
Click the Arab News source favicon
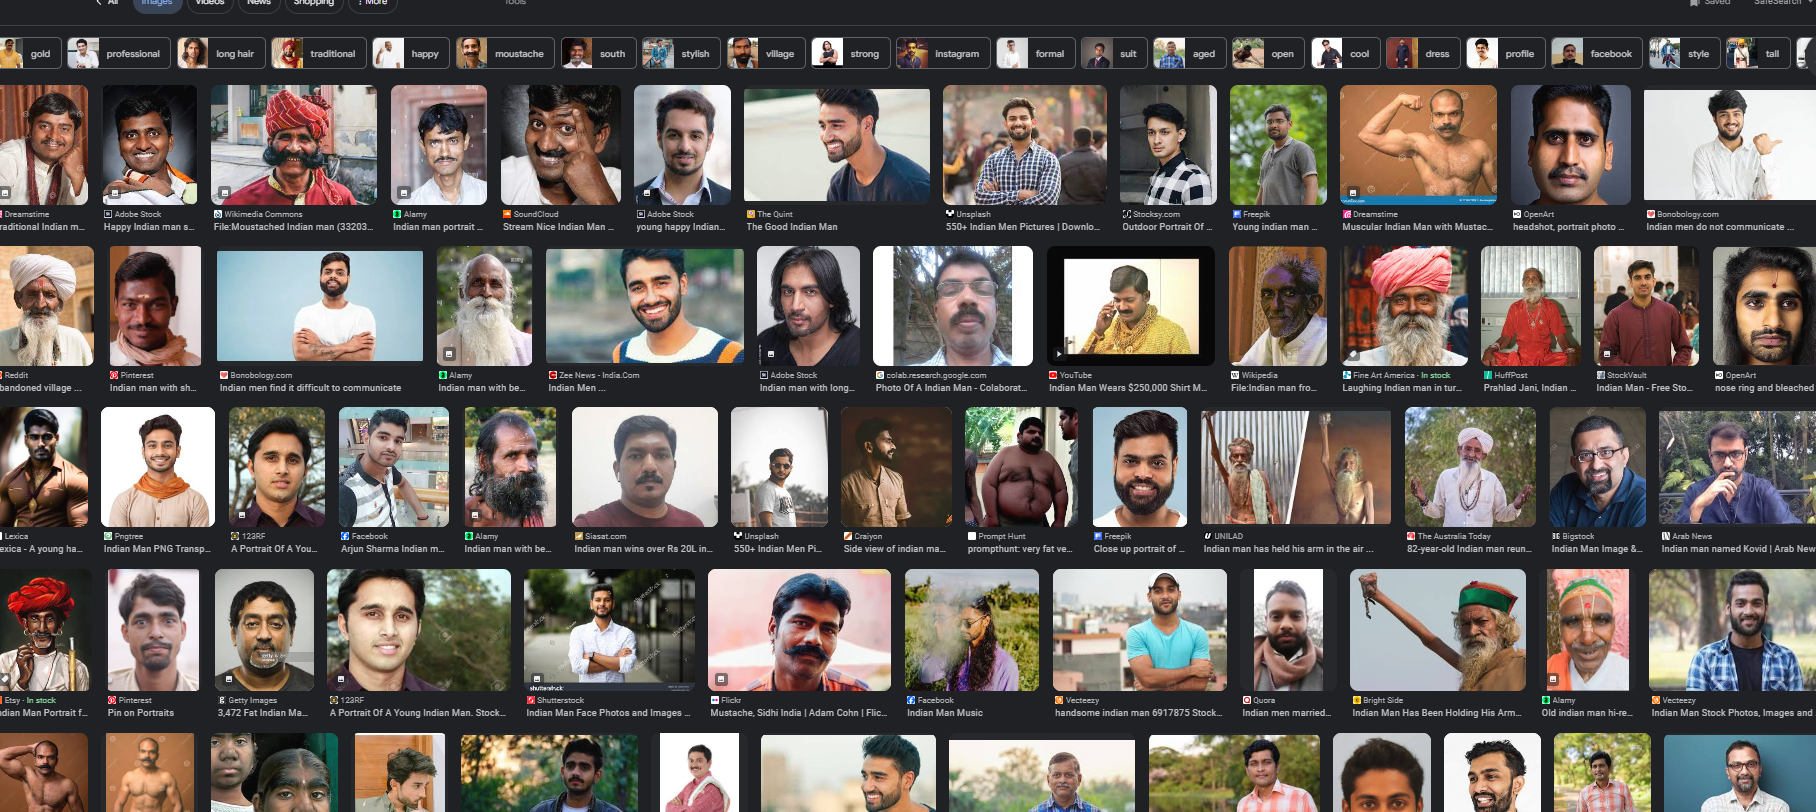1666,536
